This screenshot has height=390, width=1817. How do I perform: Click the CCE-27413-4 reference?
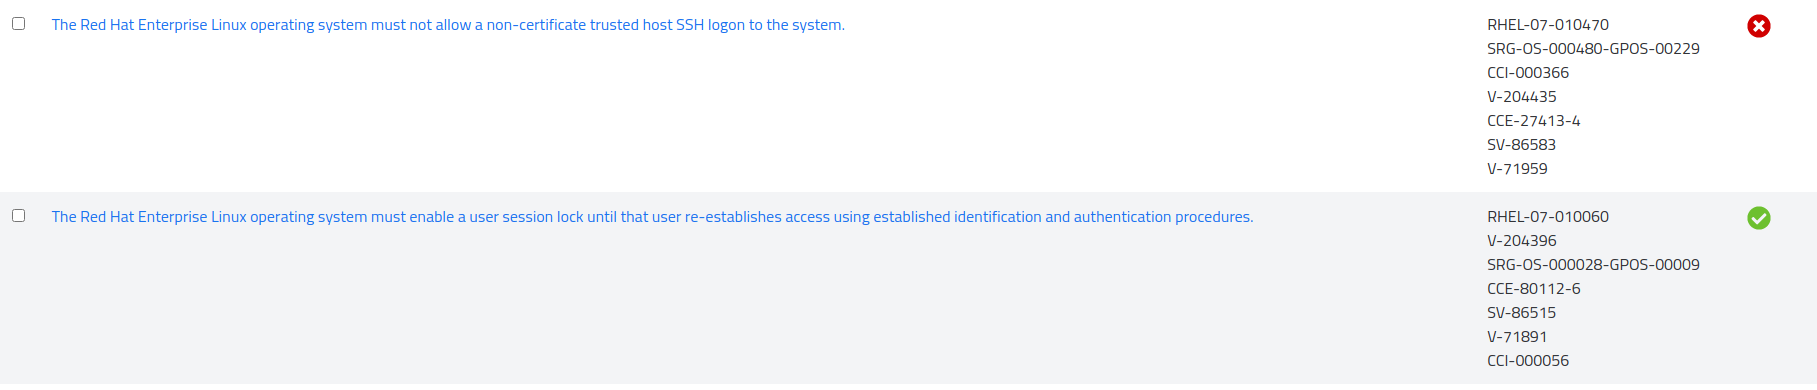(x=1534, y=121)
